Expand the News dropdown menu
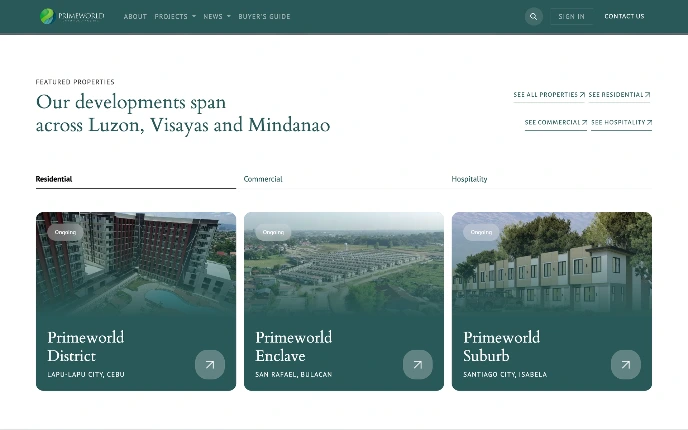 tap(216, 17)
